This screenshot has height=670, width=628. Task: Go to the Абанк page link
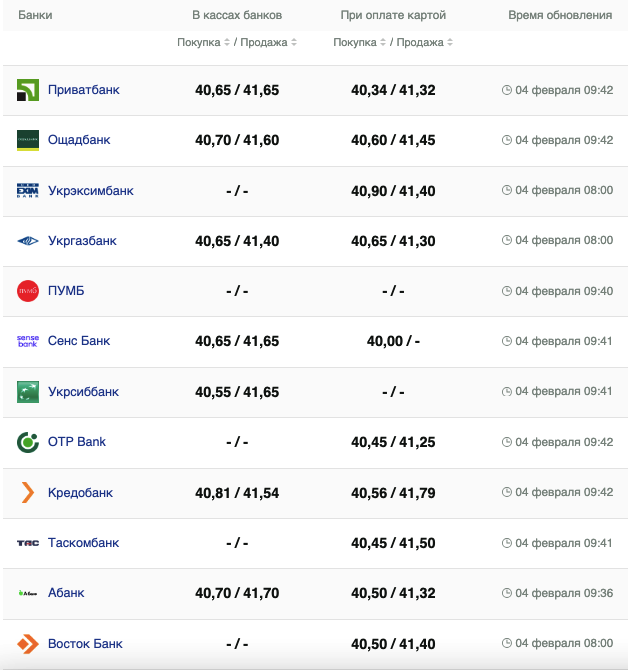click(x=66, y=593)
